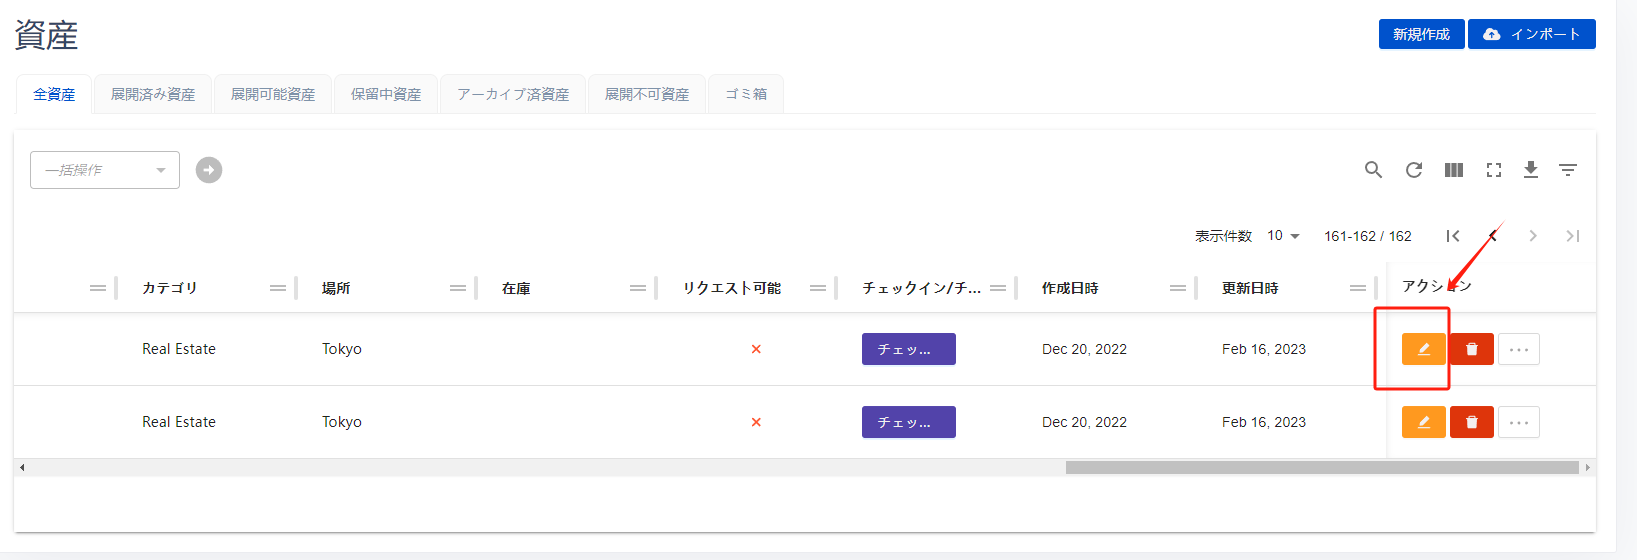Go to the first page
This screenshot has width=1637, height=560.
tap(1452, 236)
